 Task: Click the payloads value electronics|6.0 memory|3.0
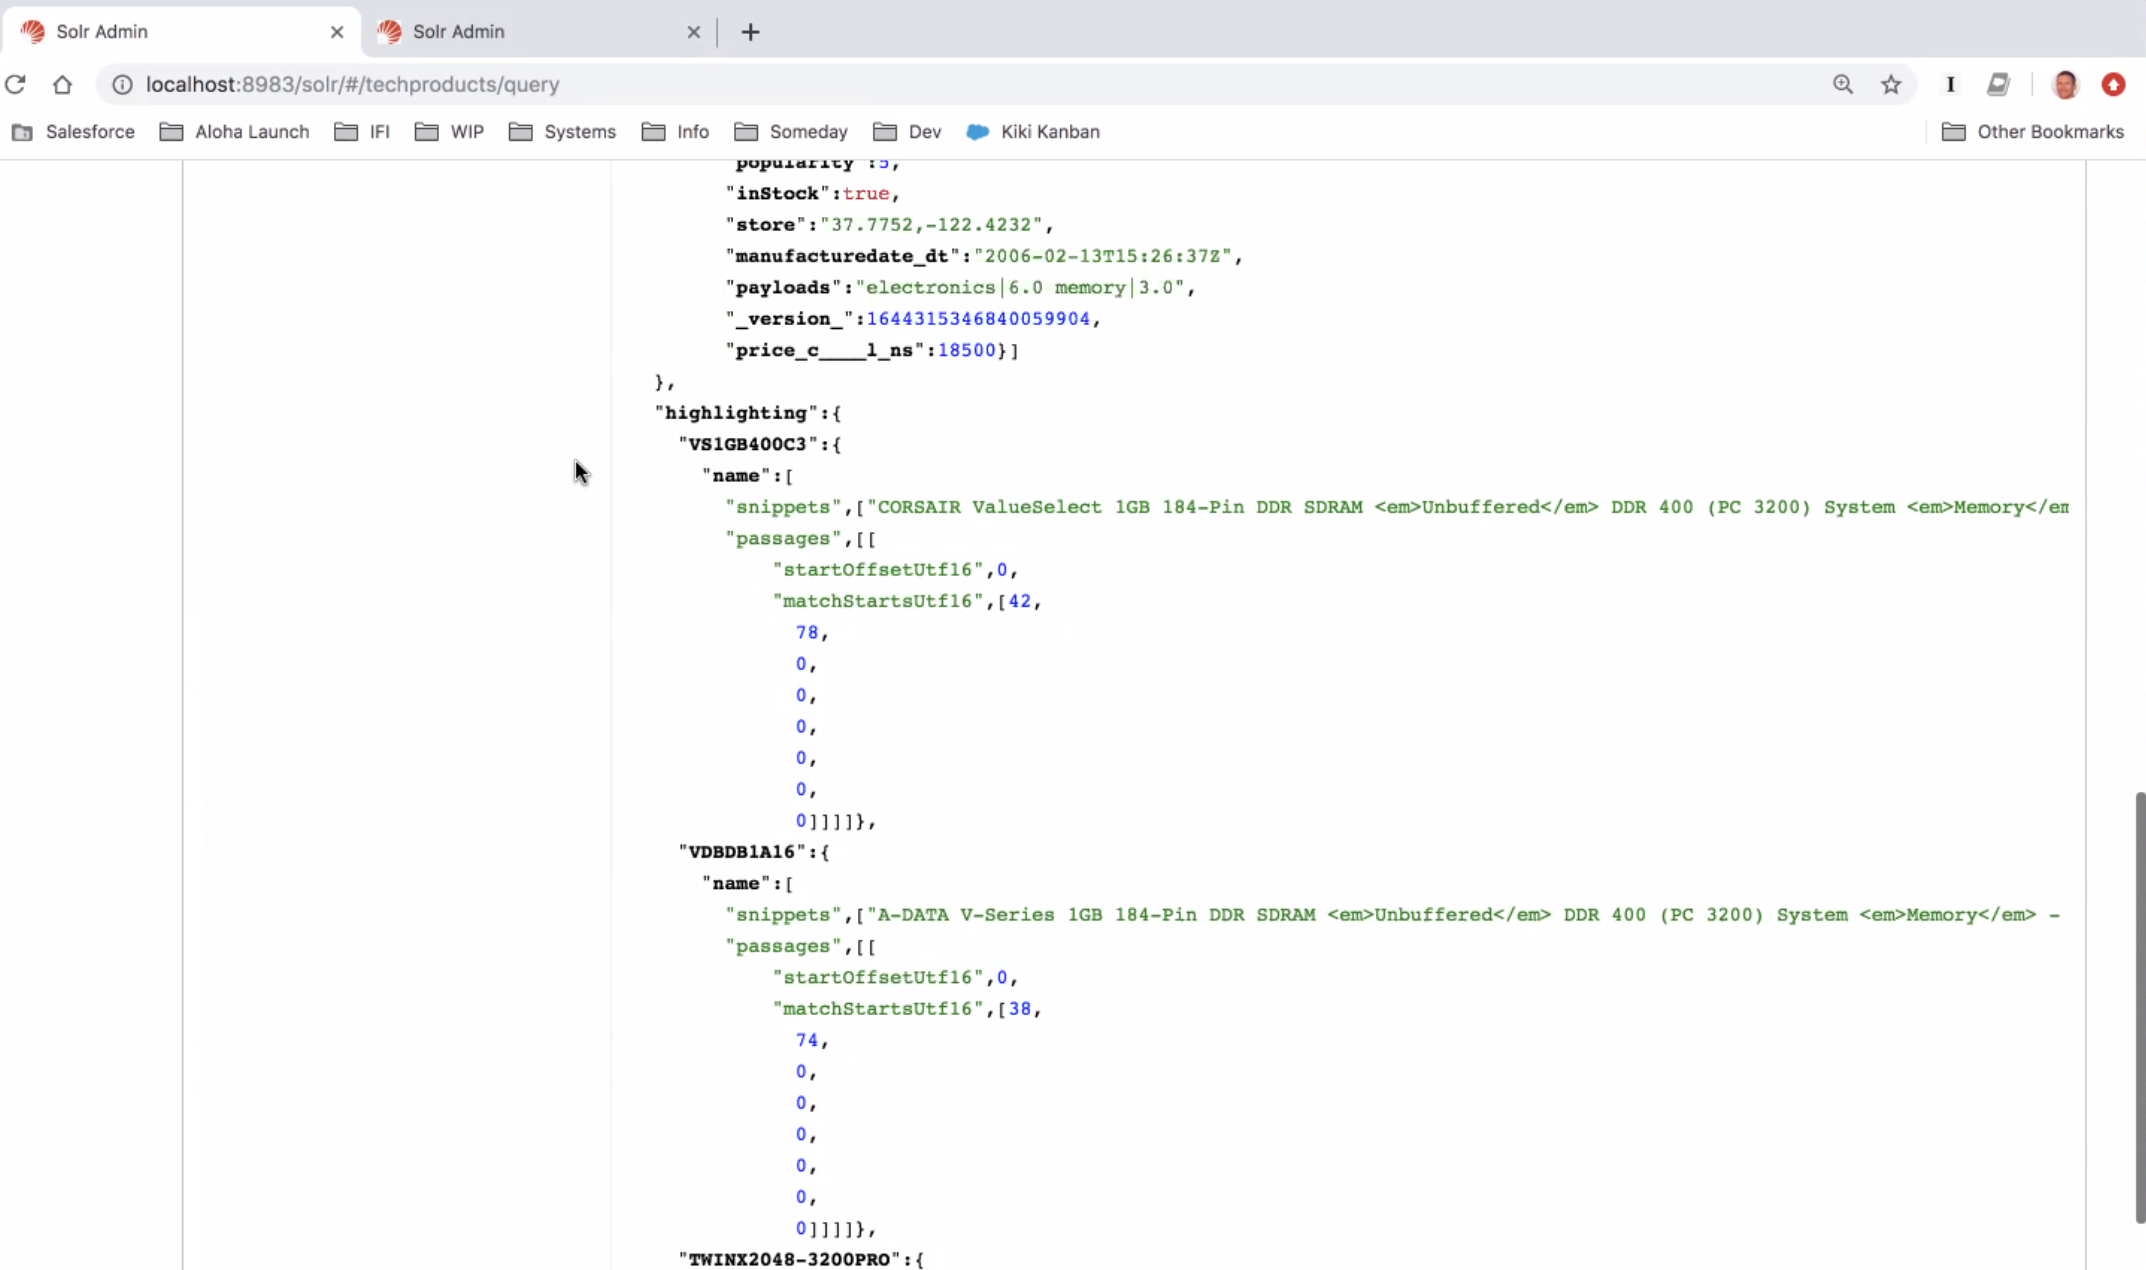pos(1020,288)
